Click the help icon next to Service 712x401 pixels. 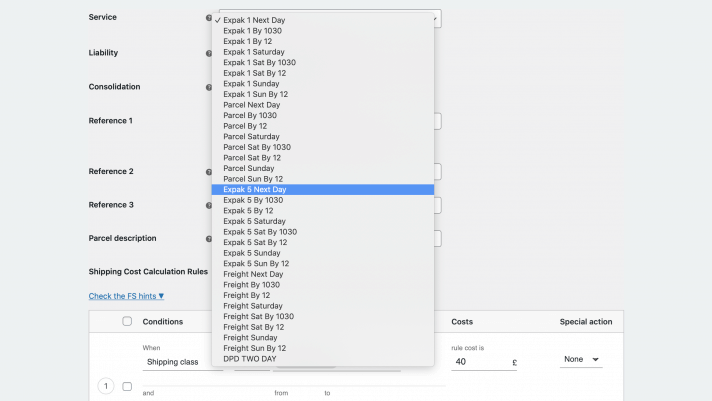[209, 18]
